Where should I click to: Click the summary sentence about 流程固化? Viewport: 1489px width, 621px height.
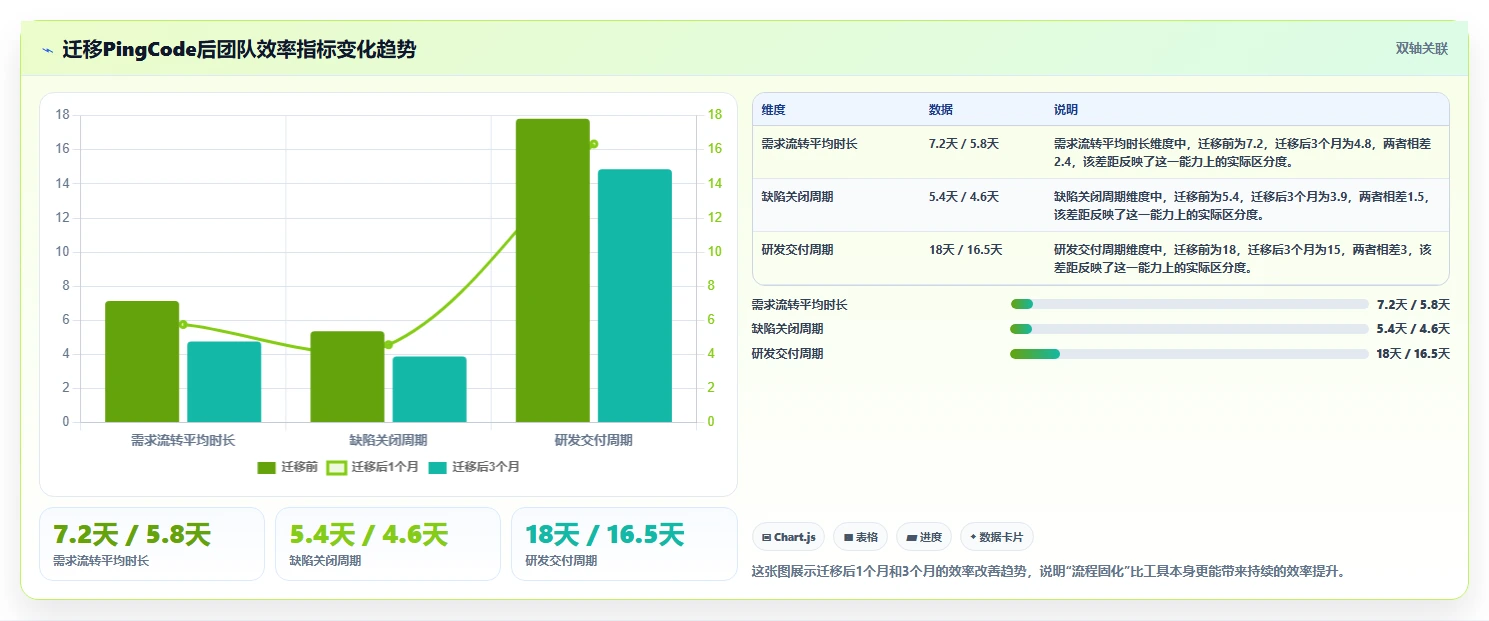1049,571
